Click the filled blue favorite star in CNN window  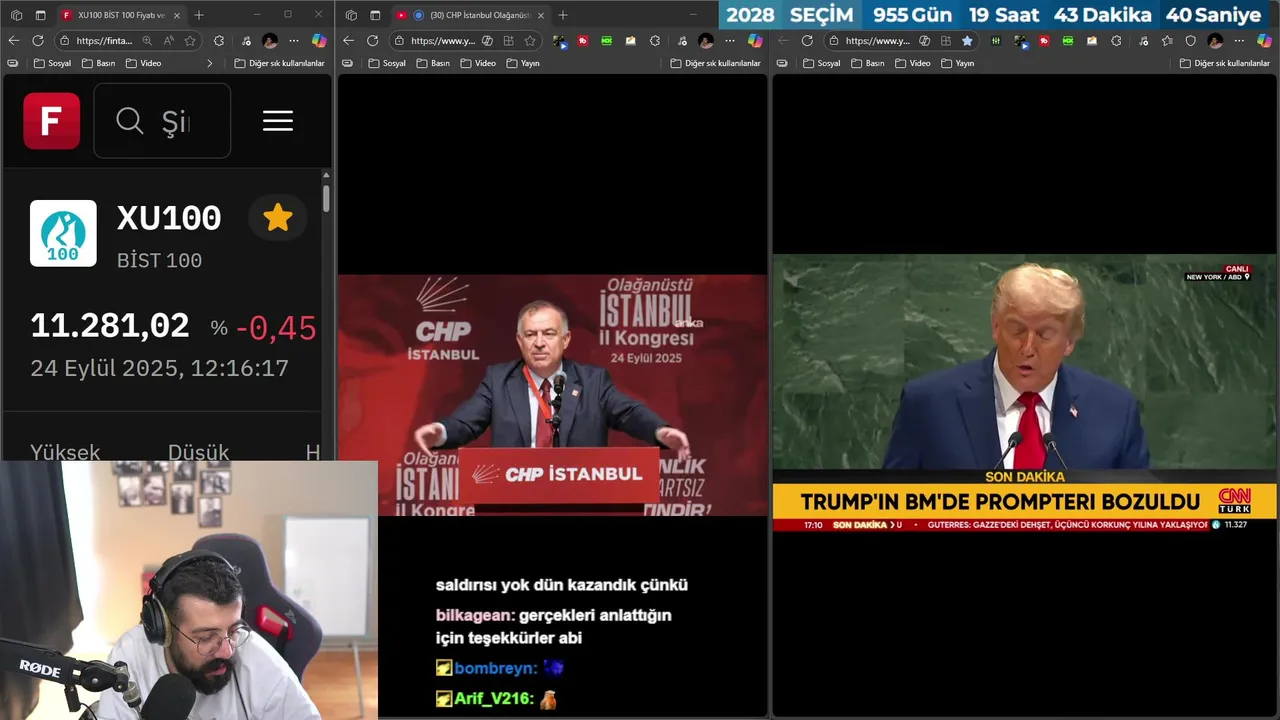pyautogui.click(x=967, y=41)
